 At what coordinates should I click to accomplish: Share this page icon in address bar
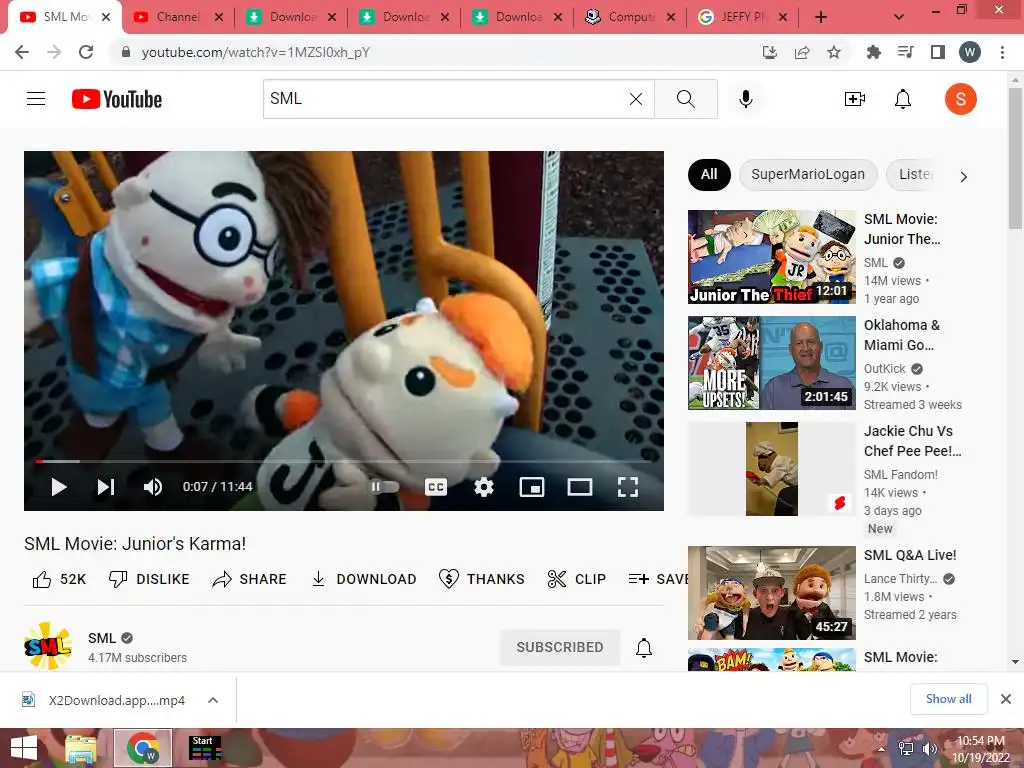click(802, 52)
